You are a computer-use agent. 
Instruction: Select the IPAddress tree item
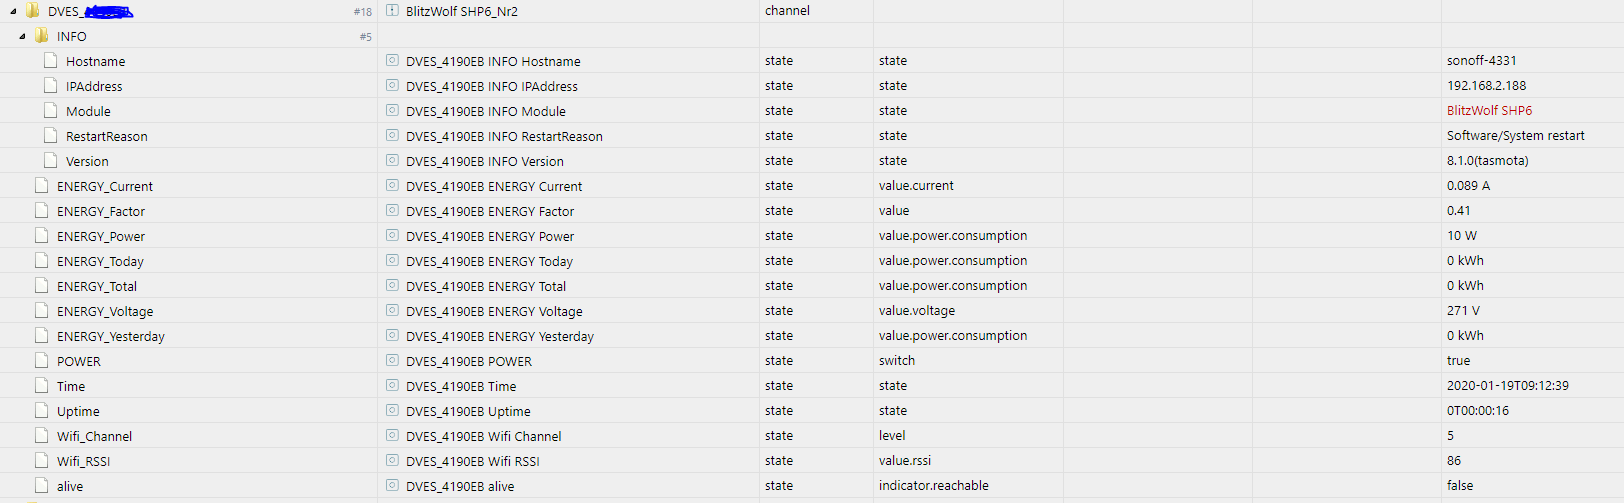point(94,86)
